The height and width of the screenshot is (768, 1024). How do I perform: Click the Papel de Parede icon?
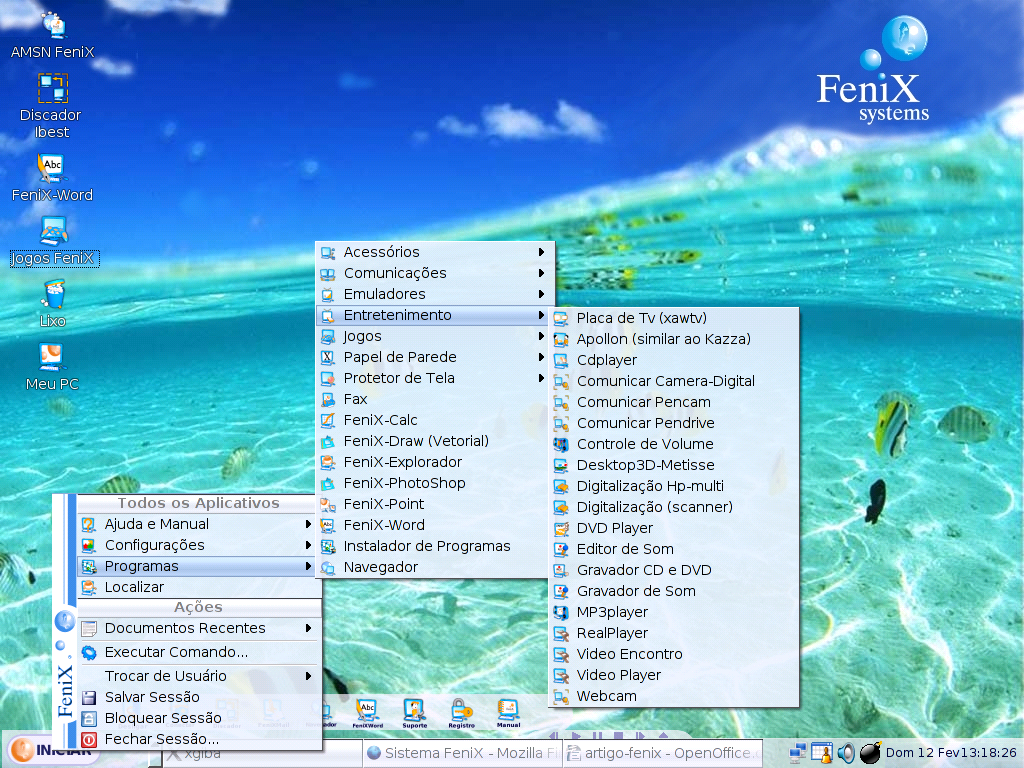point(328,358)
